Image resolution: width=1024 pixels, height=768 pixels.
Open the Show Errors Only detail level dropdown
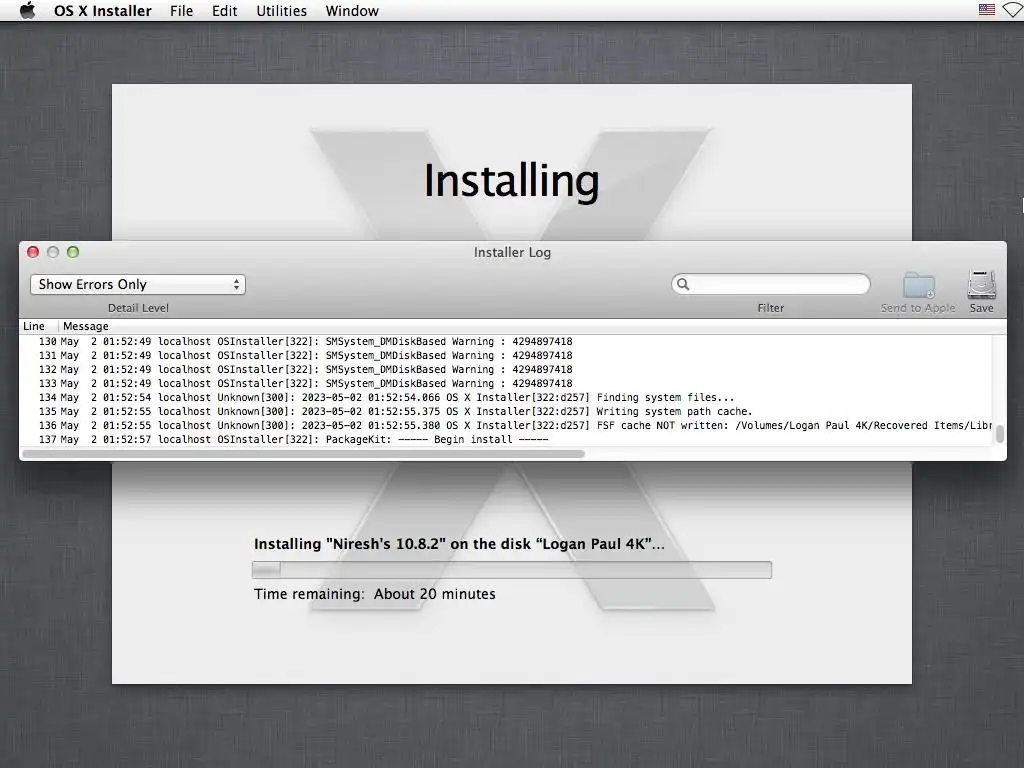(138, 285)
